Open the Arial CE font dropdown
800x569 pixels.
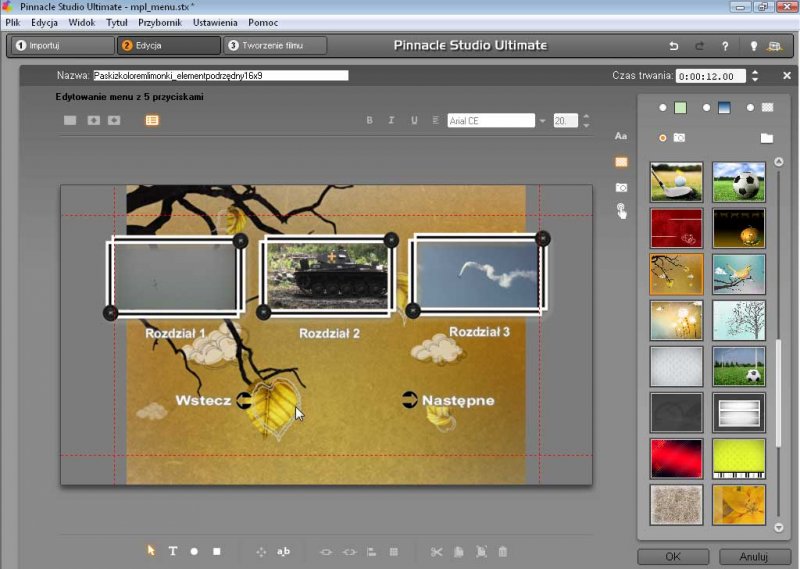pos(542,121)
